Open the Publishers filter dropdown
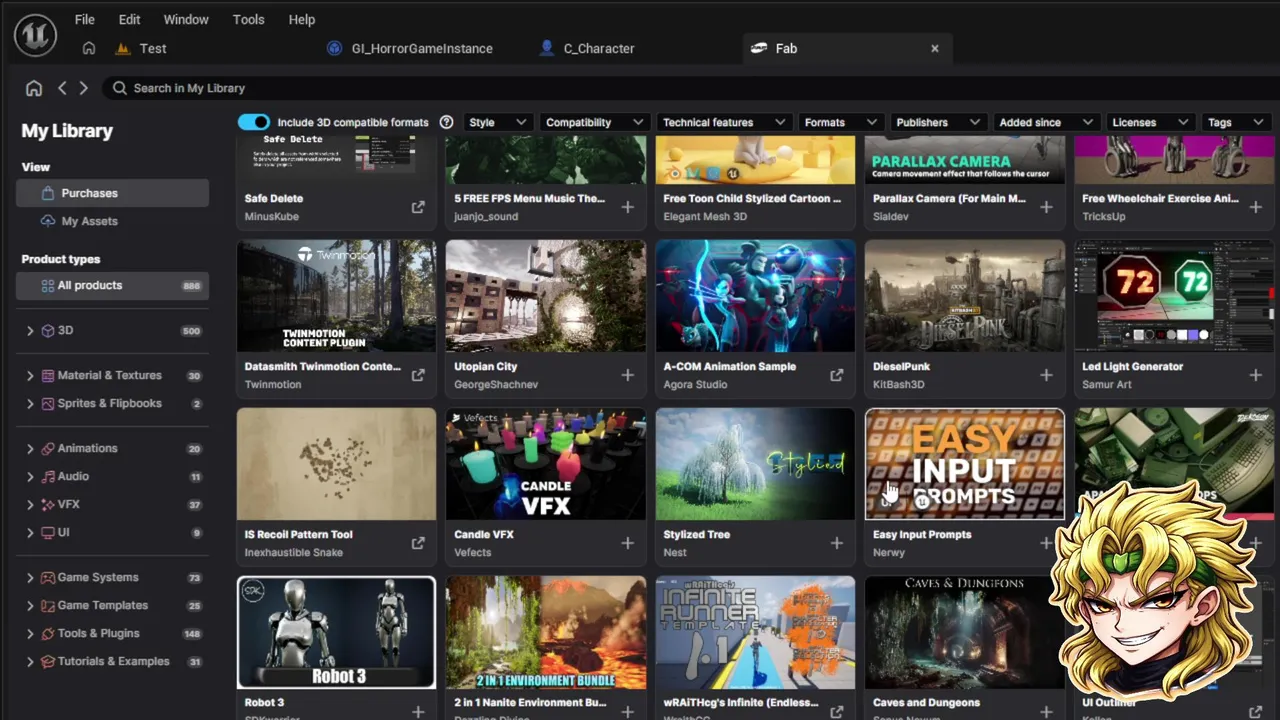Image resolution: width=1280 pixels, height=720 pixels. pyautogui.click(x=937, y=122)
